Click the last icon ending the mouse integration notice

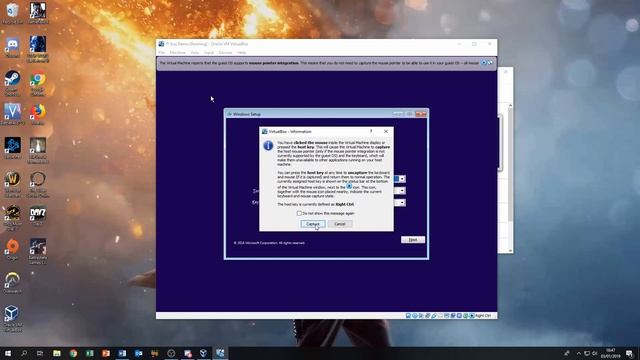click(490, 63)
